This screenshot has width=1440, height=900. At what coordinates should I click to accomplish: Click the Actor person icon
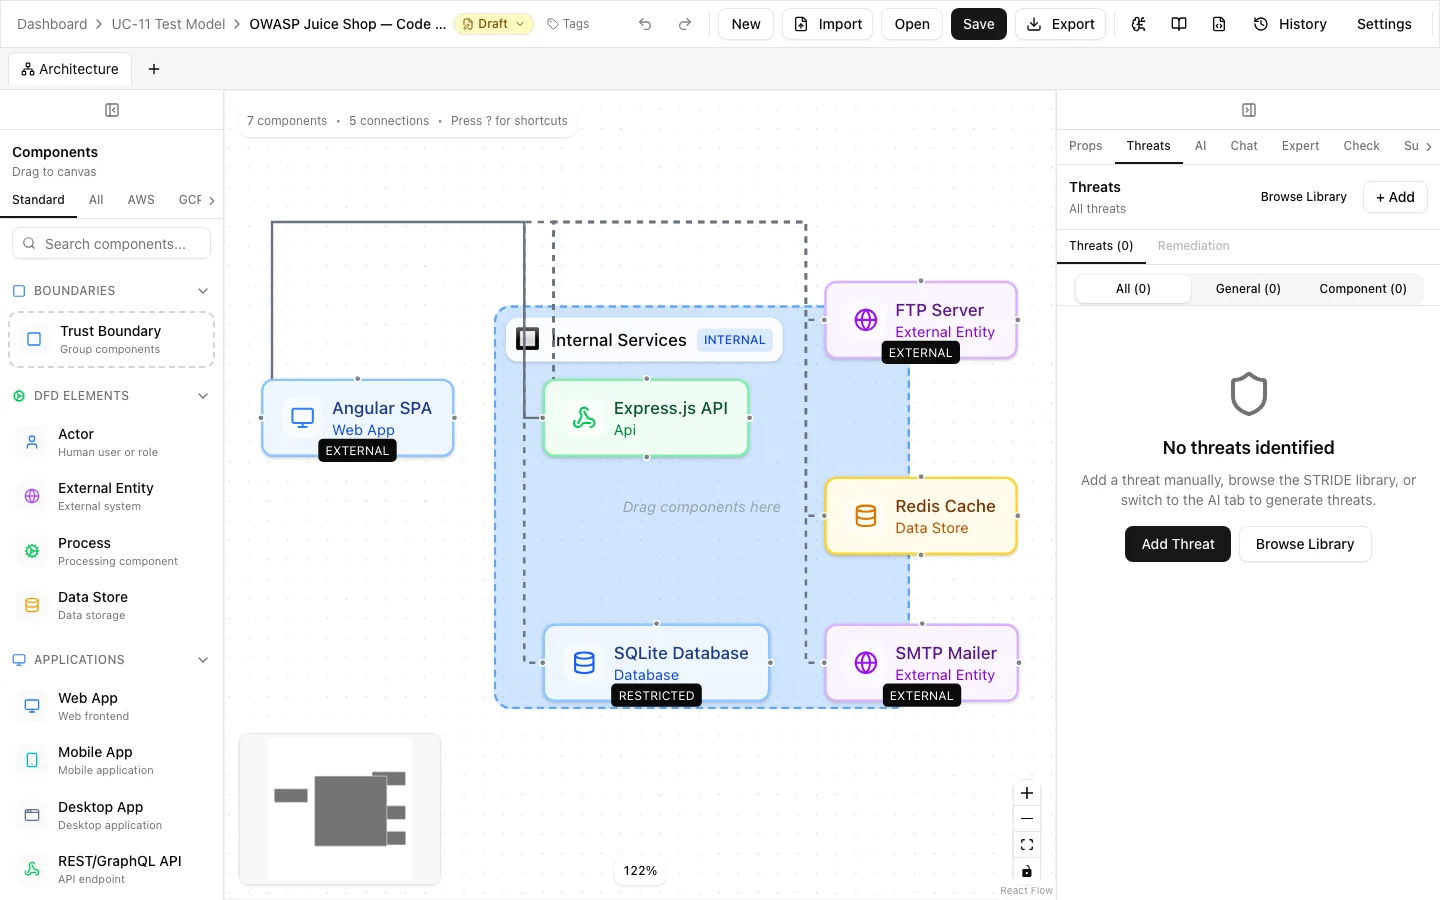[32, 442]
